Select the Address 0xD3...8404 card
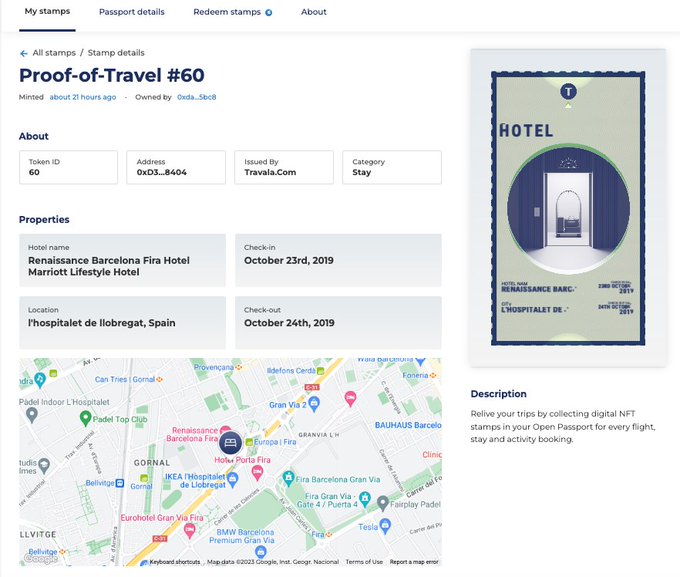 pyautogui.click(x=176, y=167)
